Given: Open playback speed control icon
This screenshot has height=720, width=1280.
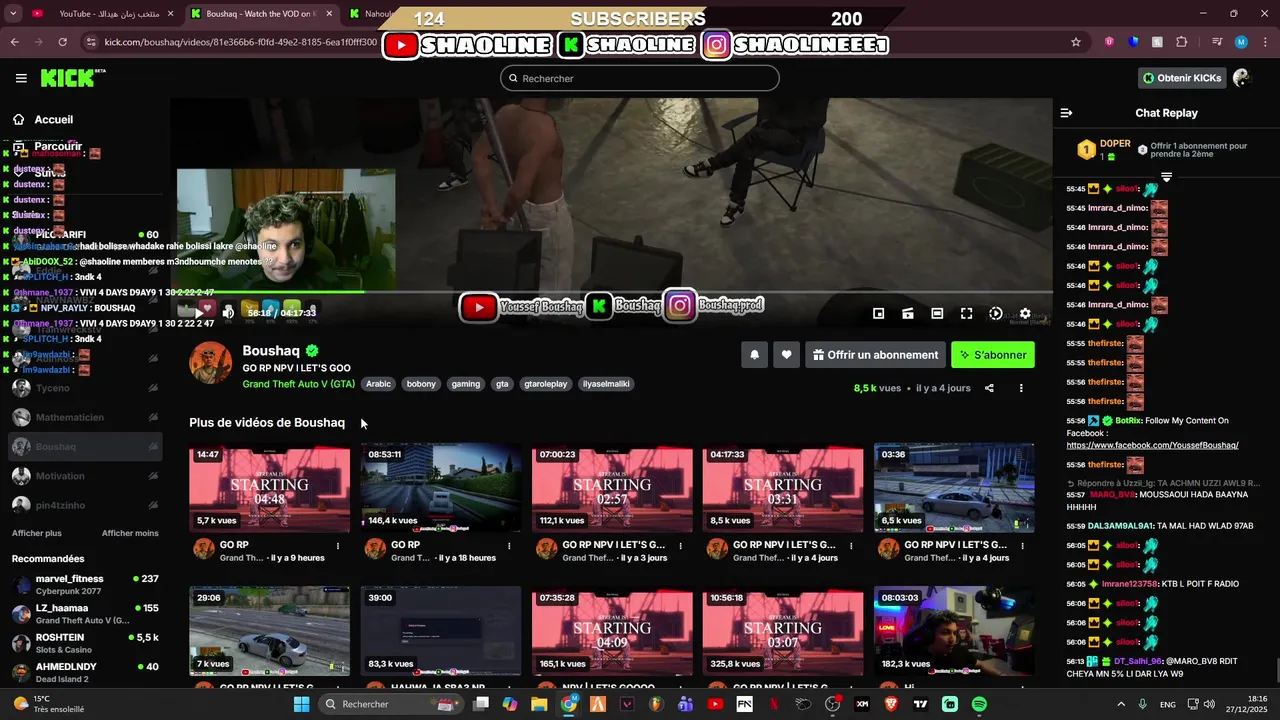Looking at the screenshot, I should click(996, 313).
